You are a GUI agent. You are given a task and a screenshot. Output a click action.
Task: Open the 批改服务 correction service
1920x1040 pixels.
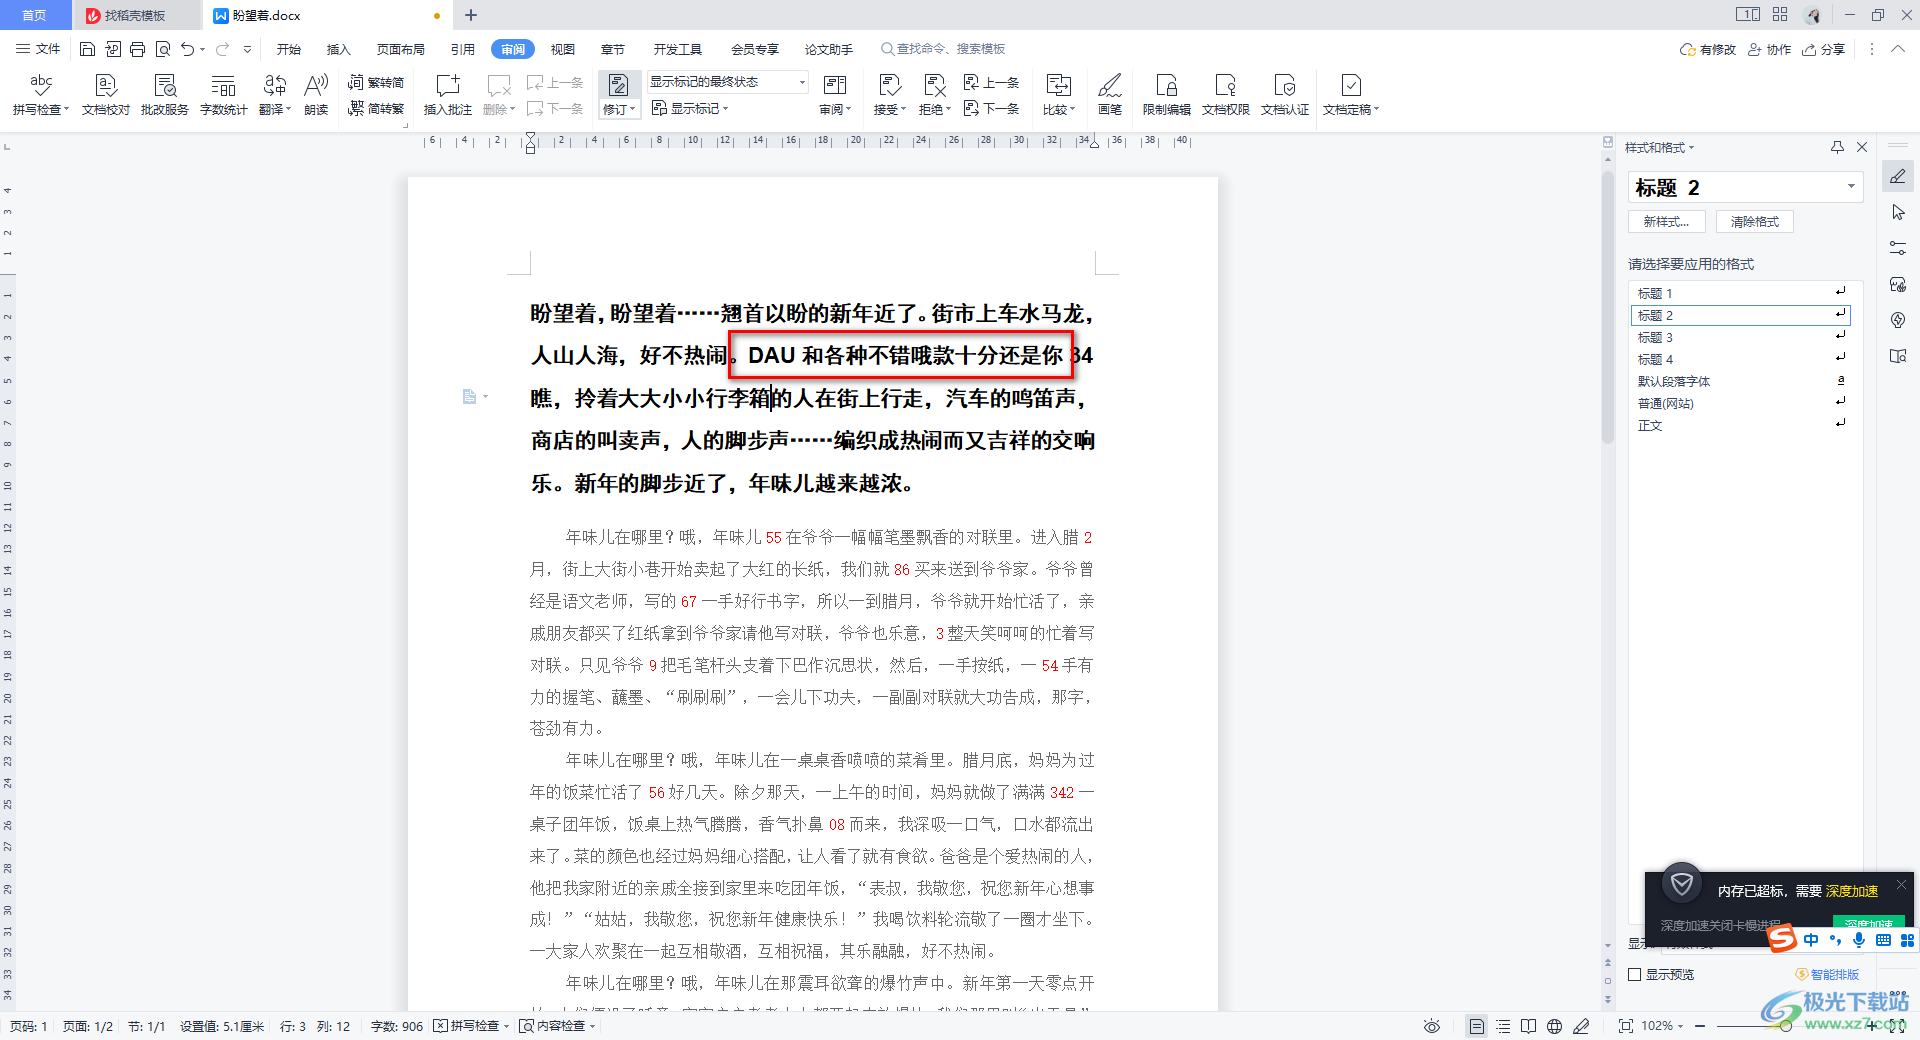(165, 94)
